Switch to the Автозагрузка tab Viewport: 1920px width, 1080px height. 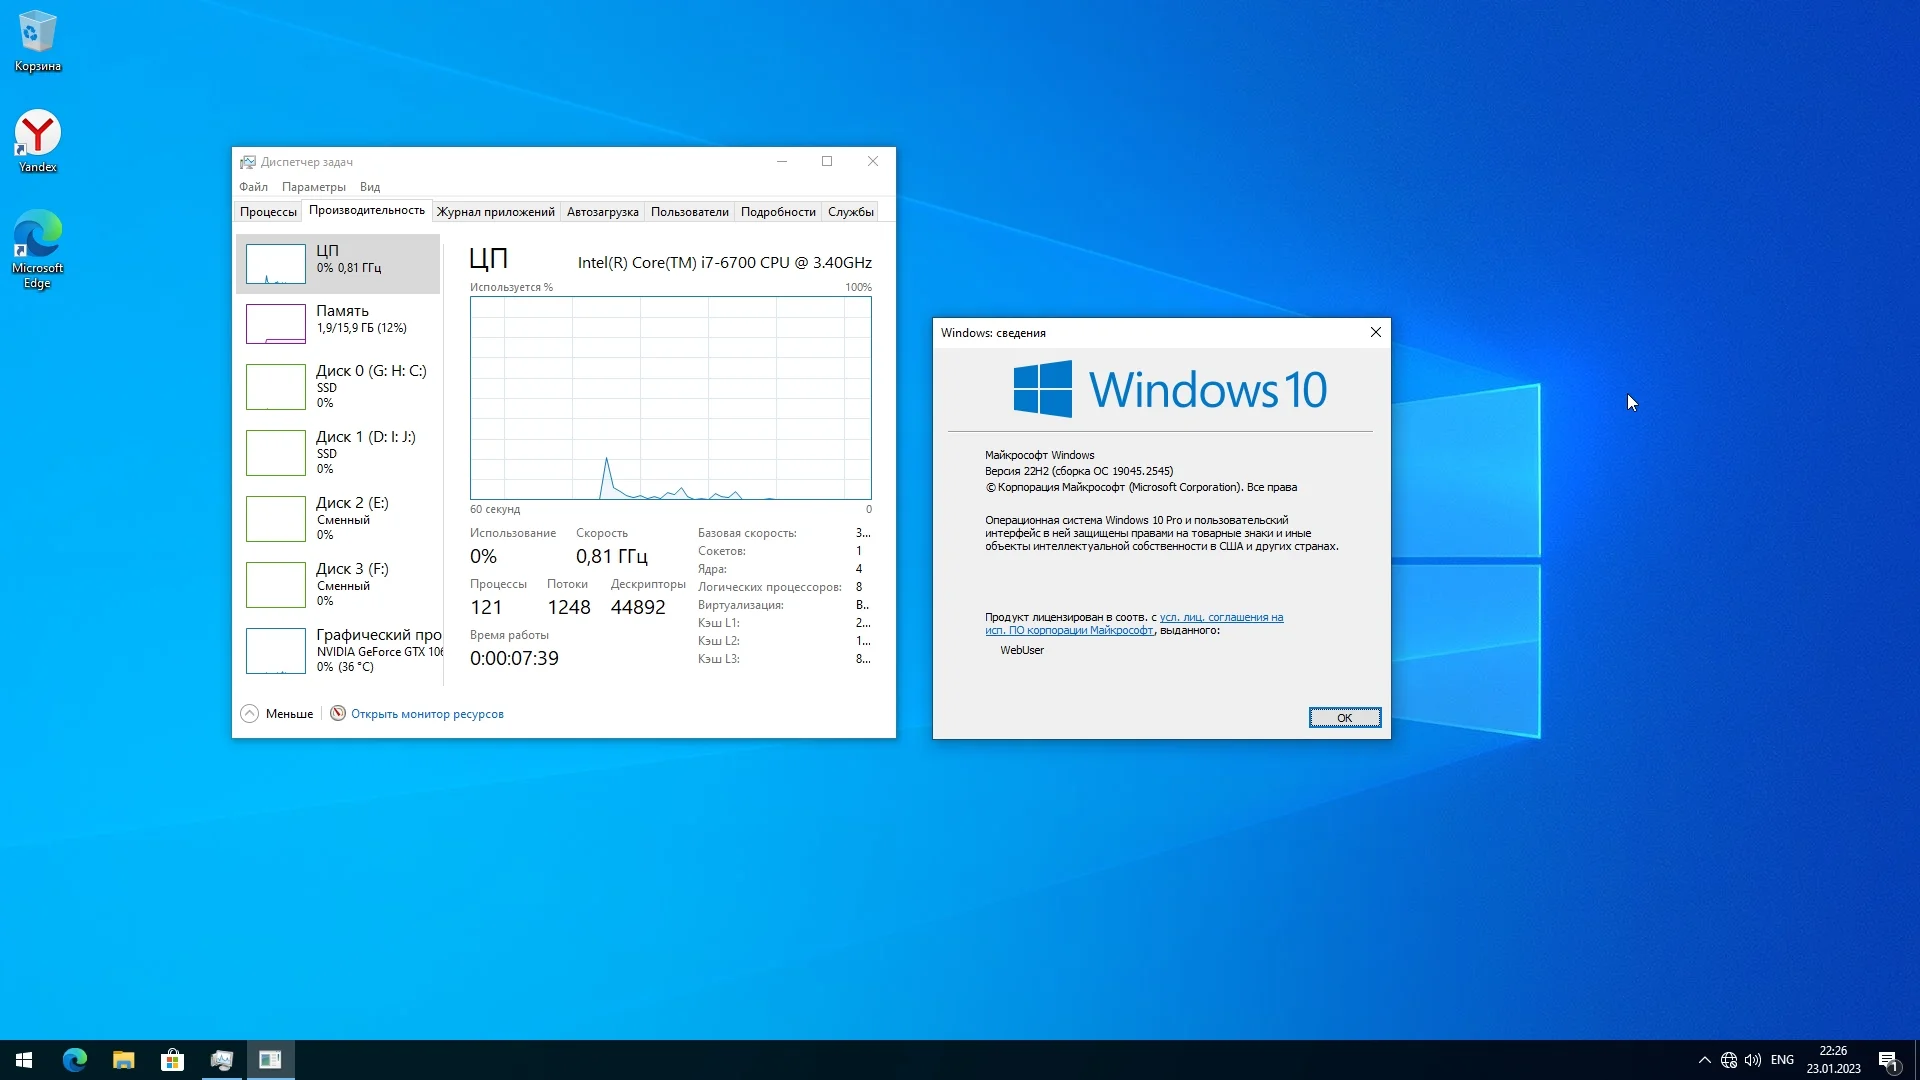click(602, 212)
